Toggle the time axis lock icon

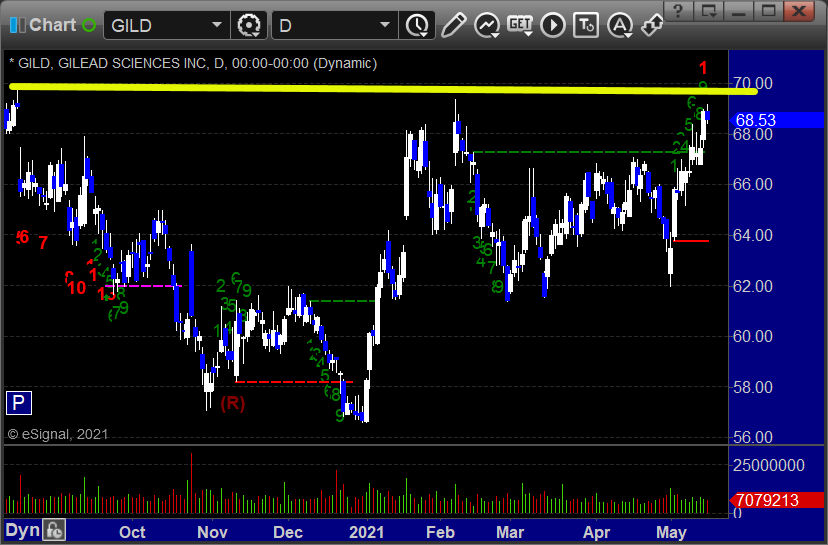tap(54, 530)
